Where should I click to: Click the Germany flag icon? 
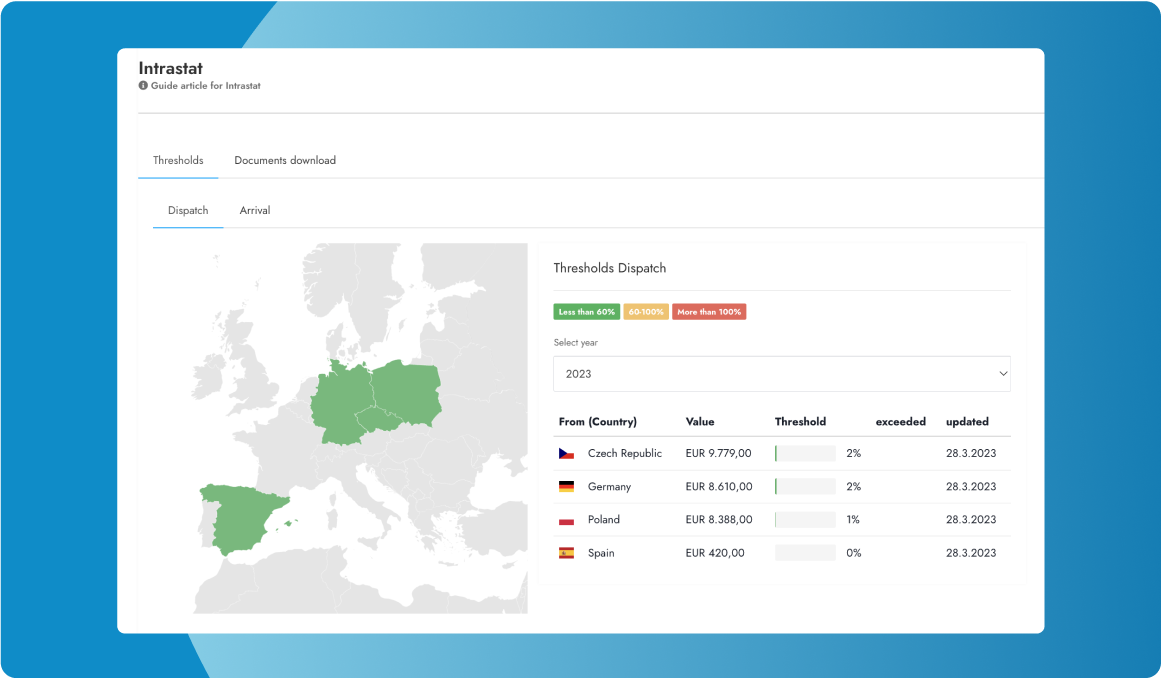pos(566,487)
